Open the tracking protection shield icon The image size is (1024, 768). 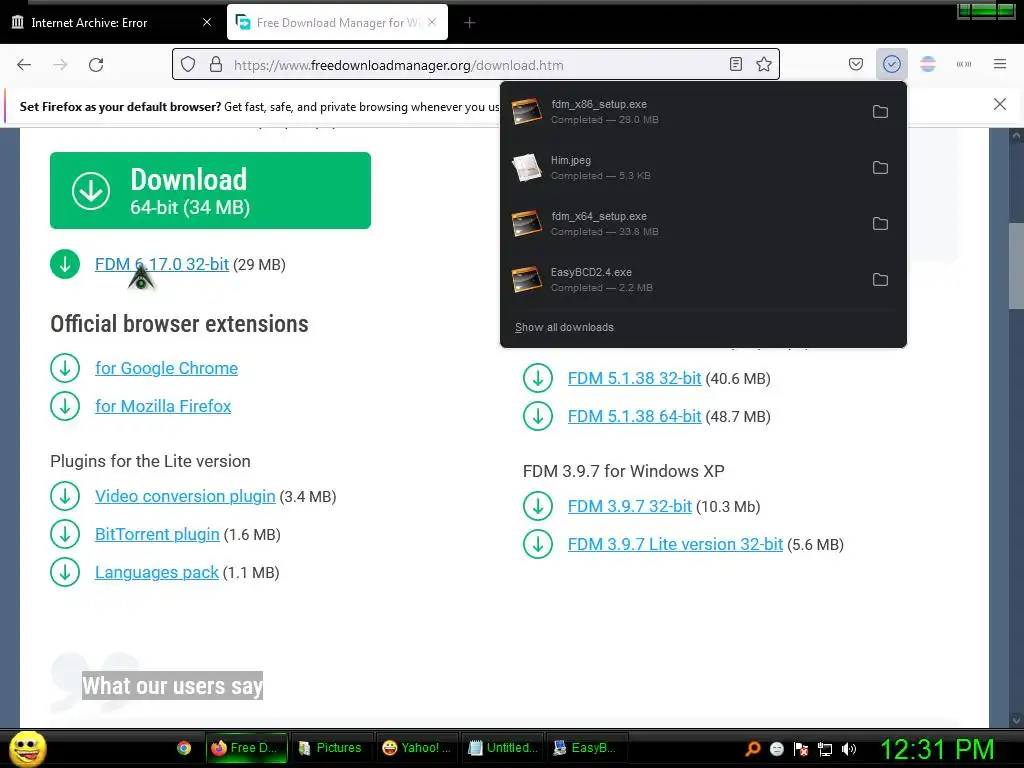(x=188, y=65)
